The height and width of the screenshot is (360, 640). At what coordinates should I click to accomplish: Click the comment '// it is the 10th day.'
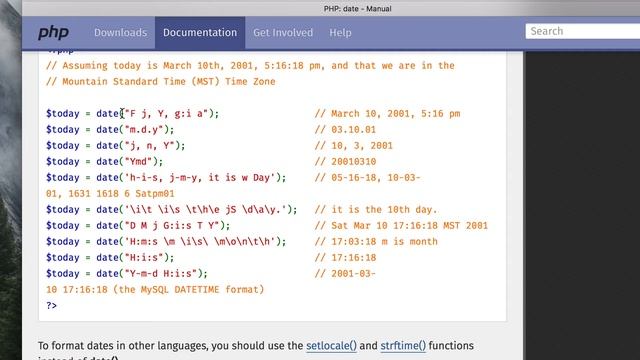376,209
